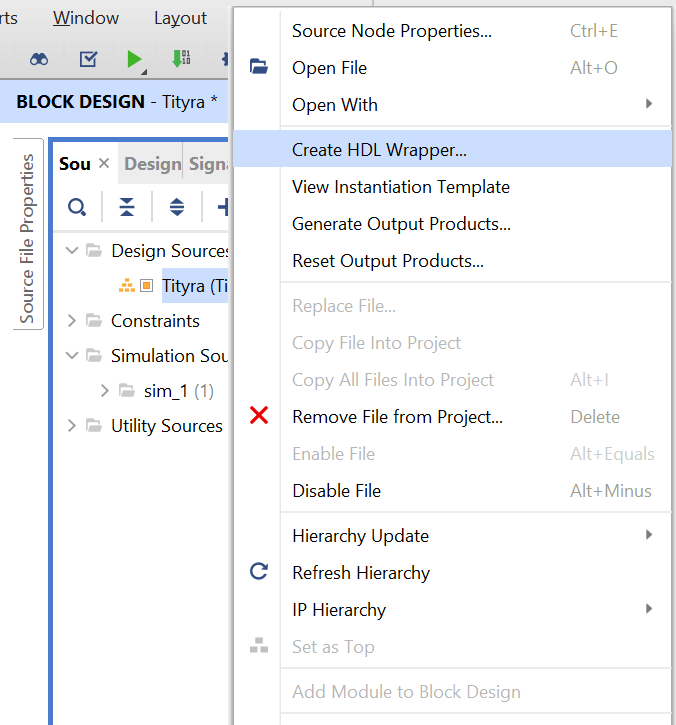Expand the Constraints folder

[72, 320]
